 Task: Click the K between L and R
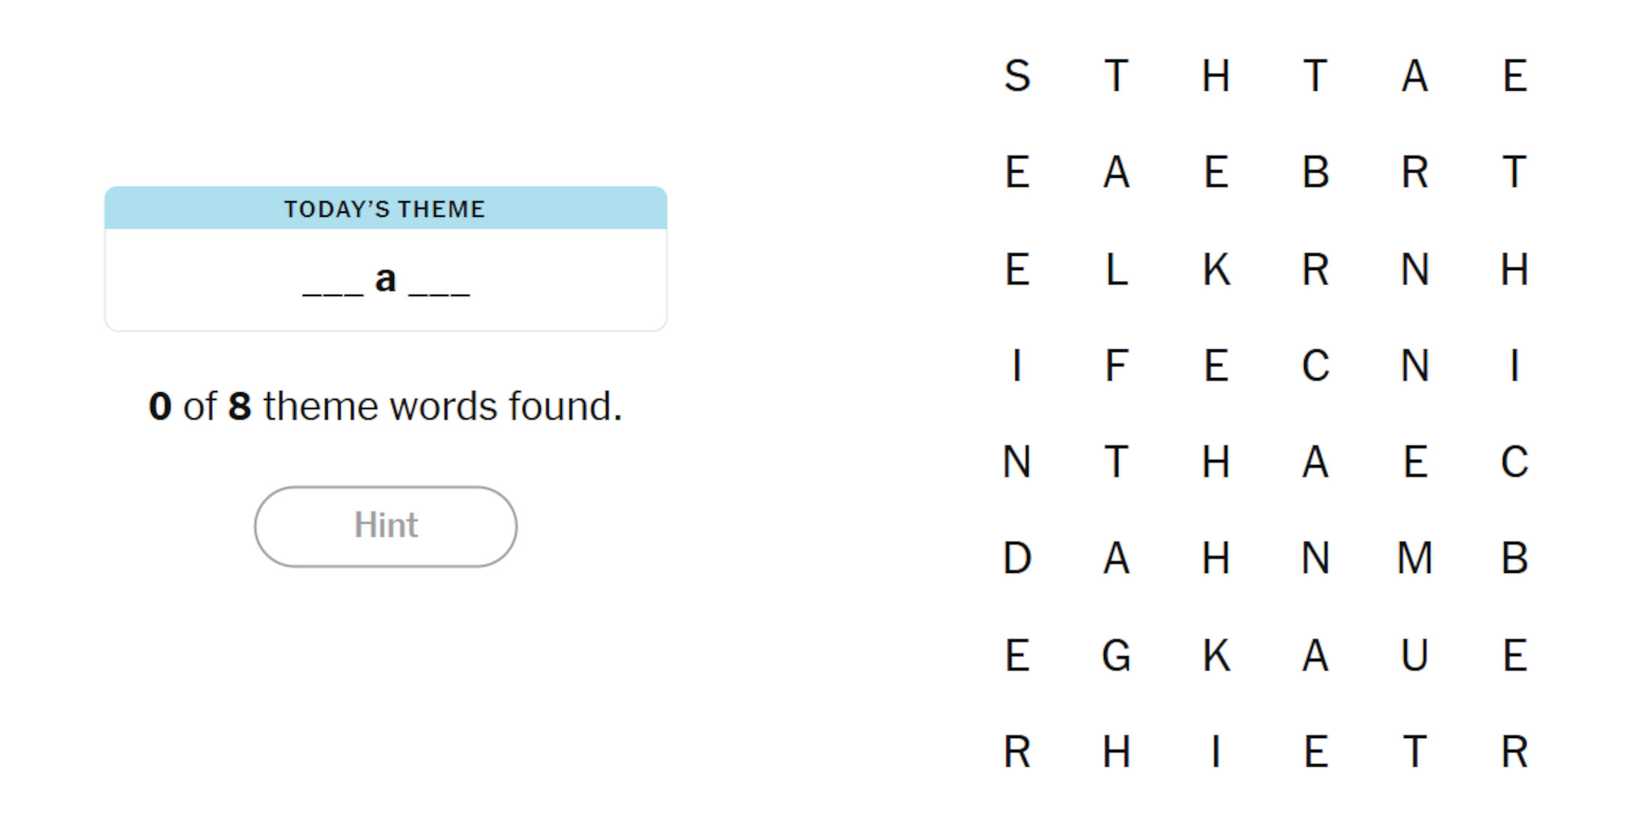click(1215, 270)
